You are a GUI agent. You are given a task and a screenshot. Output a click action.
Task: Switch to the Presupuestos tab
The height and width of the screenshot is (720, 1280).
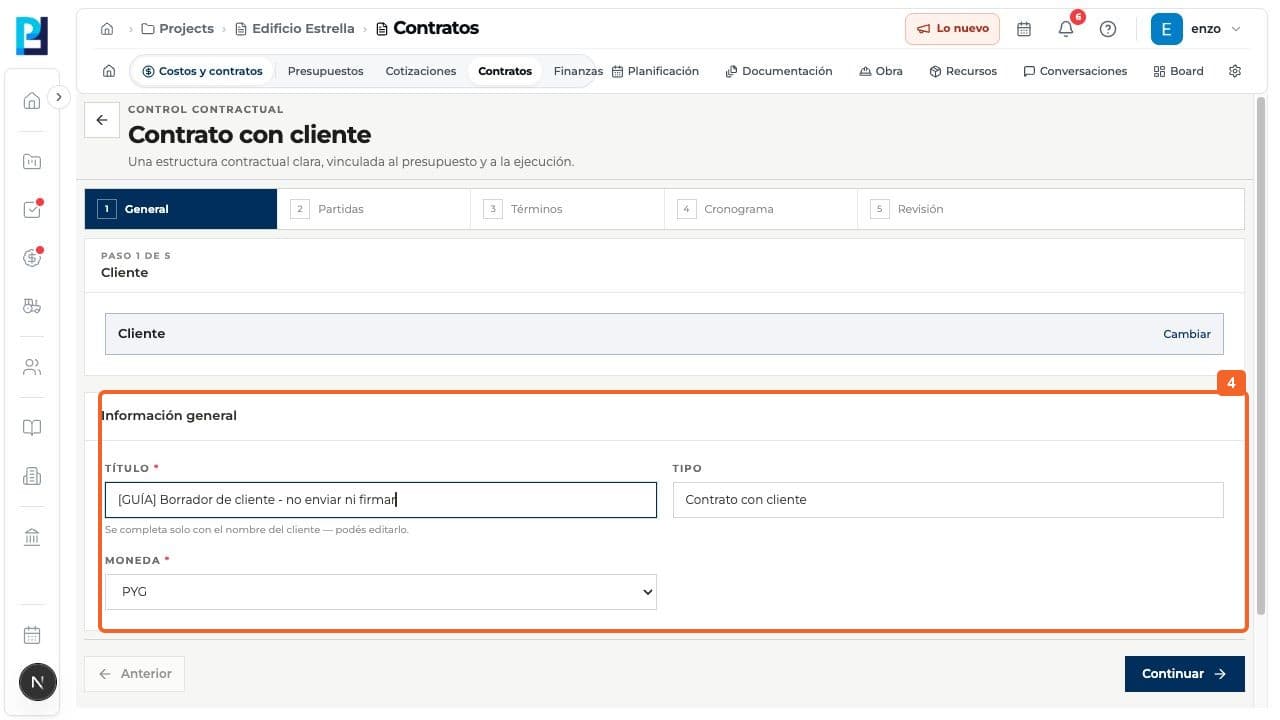click(x=326, y=71)
